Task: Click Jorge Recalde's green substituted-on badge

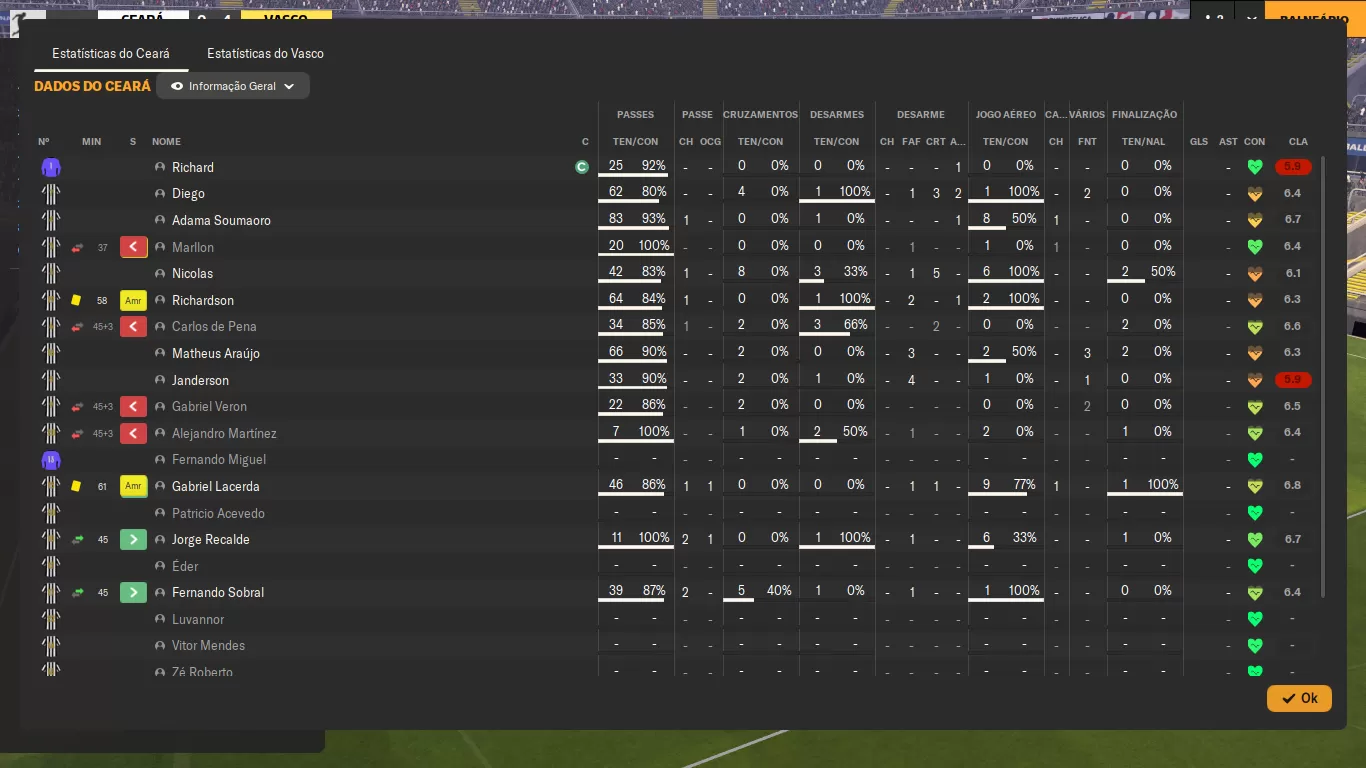Action: click(134, 539)
